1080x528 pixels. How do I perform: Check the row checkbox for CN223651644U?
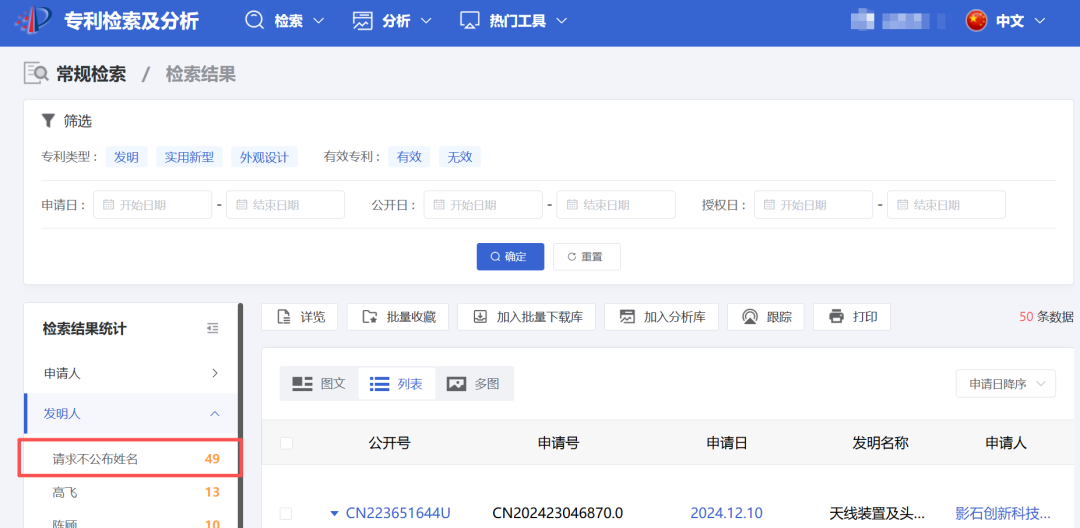pyautogui.click(x=286, y=514)
